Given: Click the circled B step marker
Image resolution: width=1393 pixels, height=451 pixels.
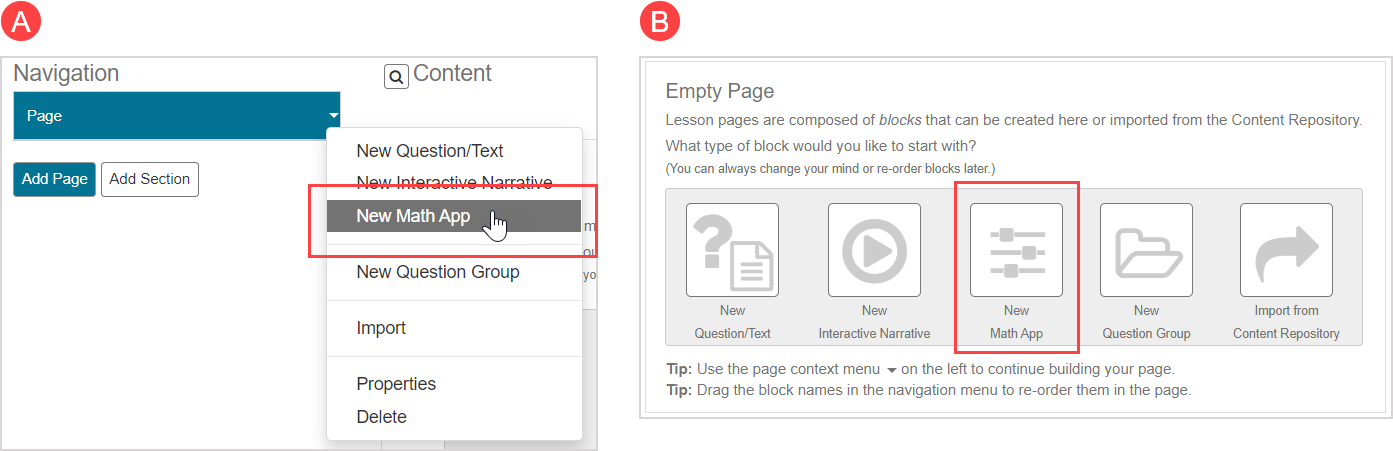Looking at the screenshot, I should pyautogui.click(x=660, y=22).
